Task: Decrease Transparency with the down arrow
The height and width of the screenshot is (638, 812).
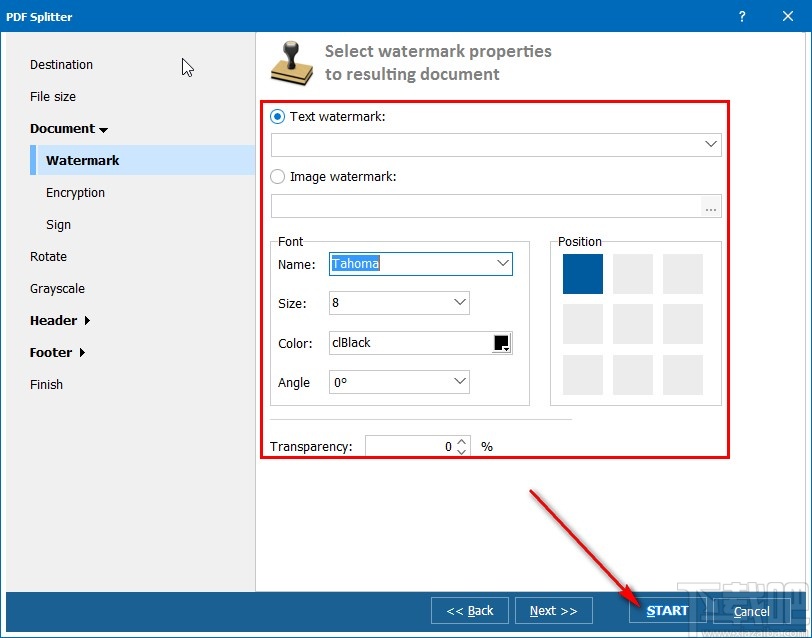Action: [x=462, y=452]
